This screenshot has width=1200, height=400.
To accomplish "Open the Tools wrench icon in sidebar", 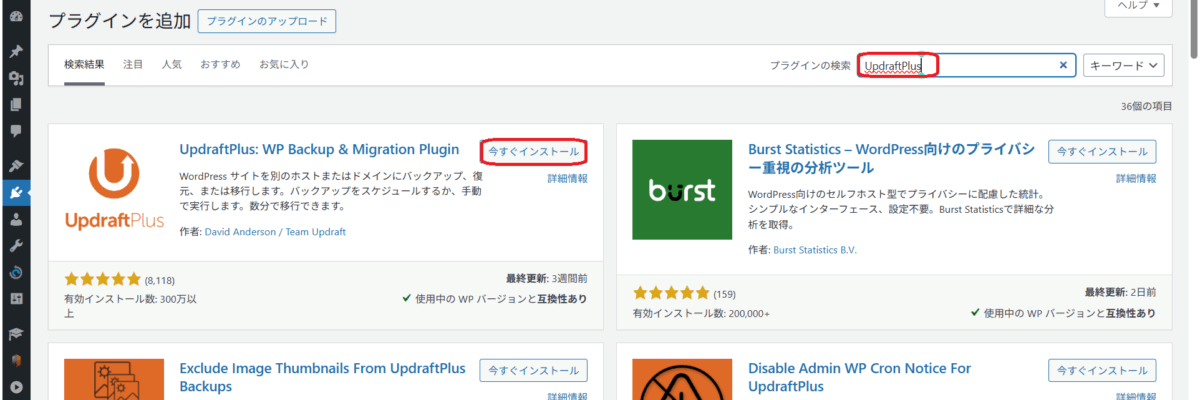I will coord(15,245).
